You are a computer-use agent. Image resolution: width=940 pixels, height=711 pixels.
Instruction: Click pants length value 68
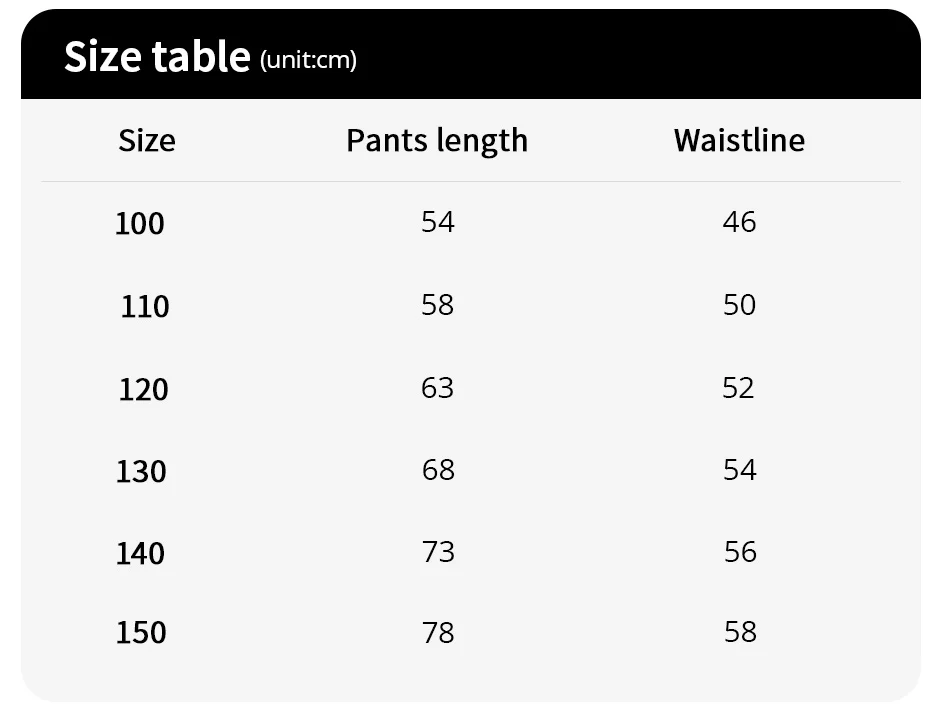click(x=438, y=469)
